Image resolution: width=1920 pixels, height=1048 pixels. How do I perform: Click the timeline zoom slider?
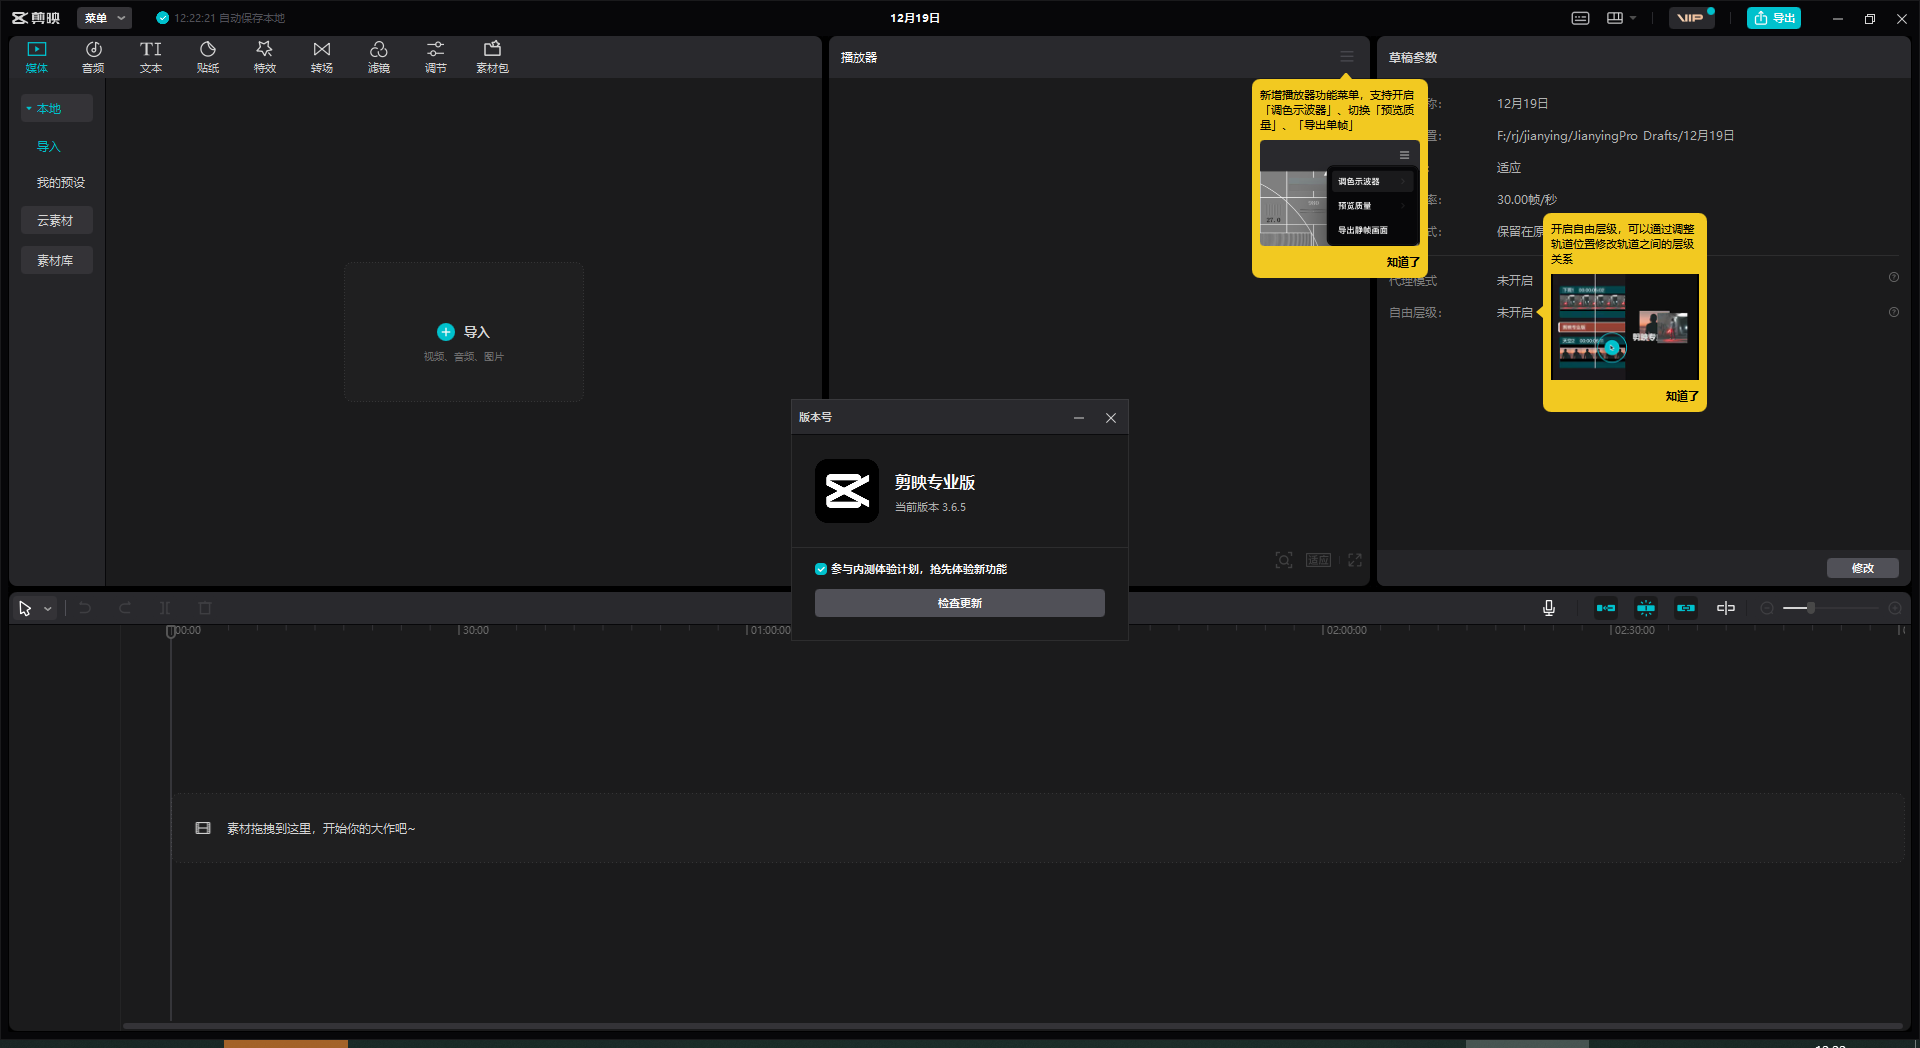(x=1830, y=608)
